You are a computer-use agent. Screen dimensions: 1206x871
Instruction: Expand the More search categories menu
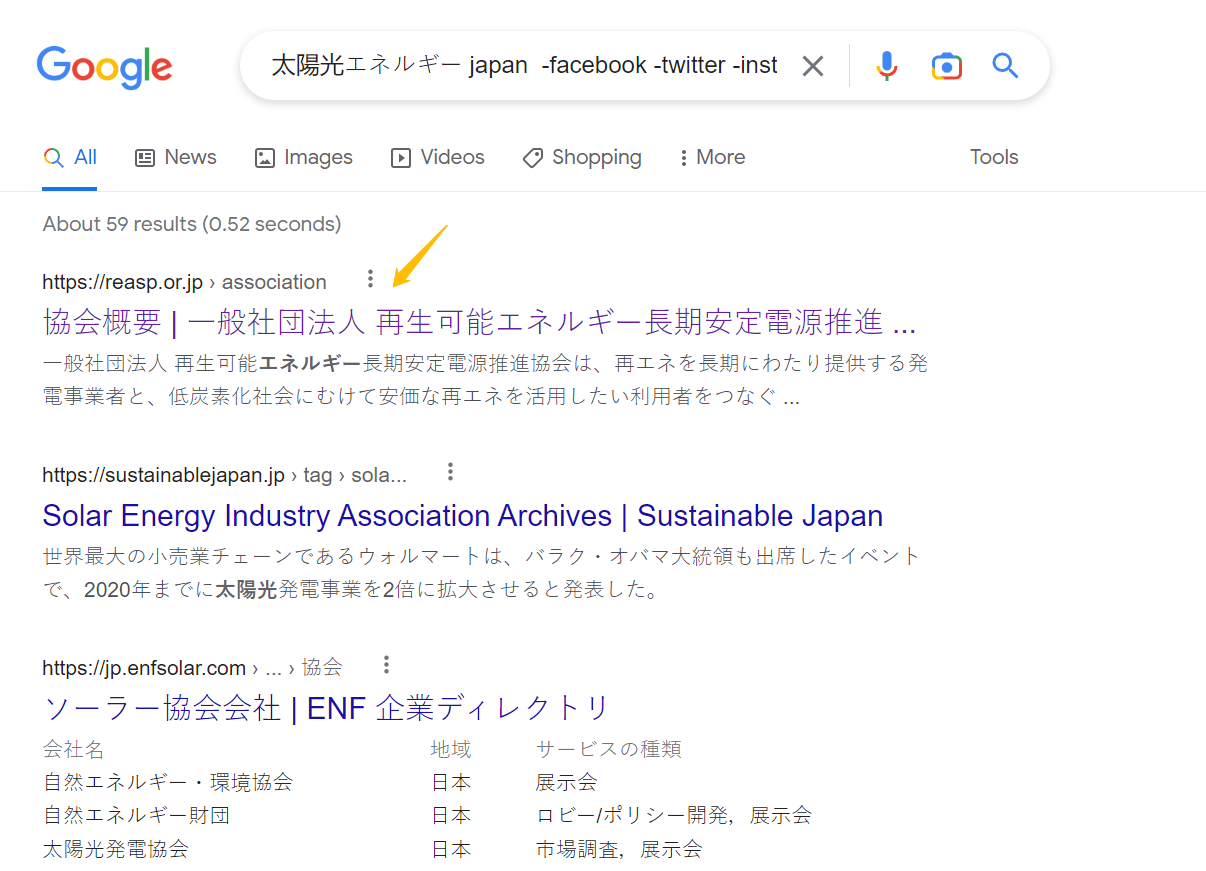712,157
